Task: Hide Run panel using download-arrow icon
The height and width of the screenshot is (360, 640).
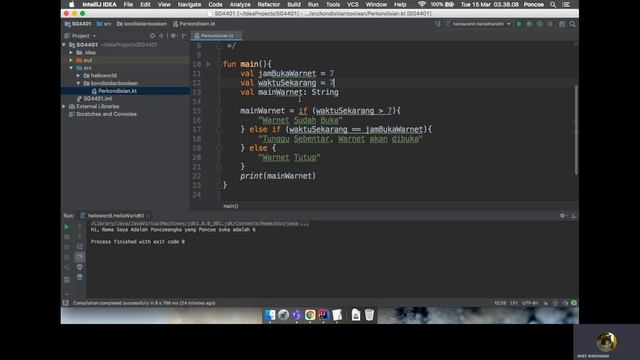Action: tap(573, 216)
